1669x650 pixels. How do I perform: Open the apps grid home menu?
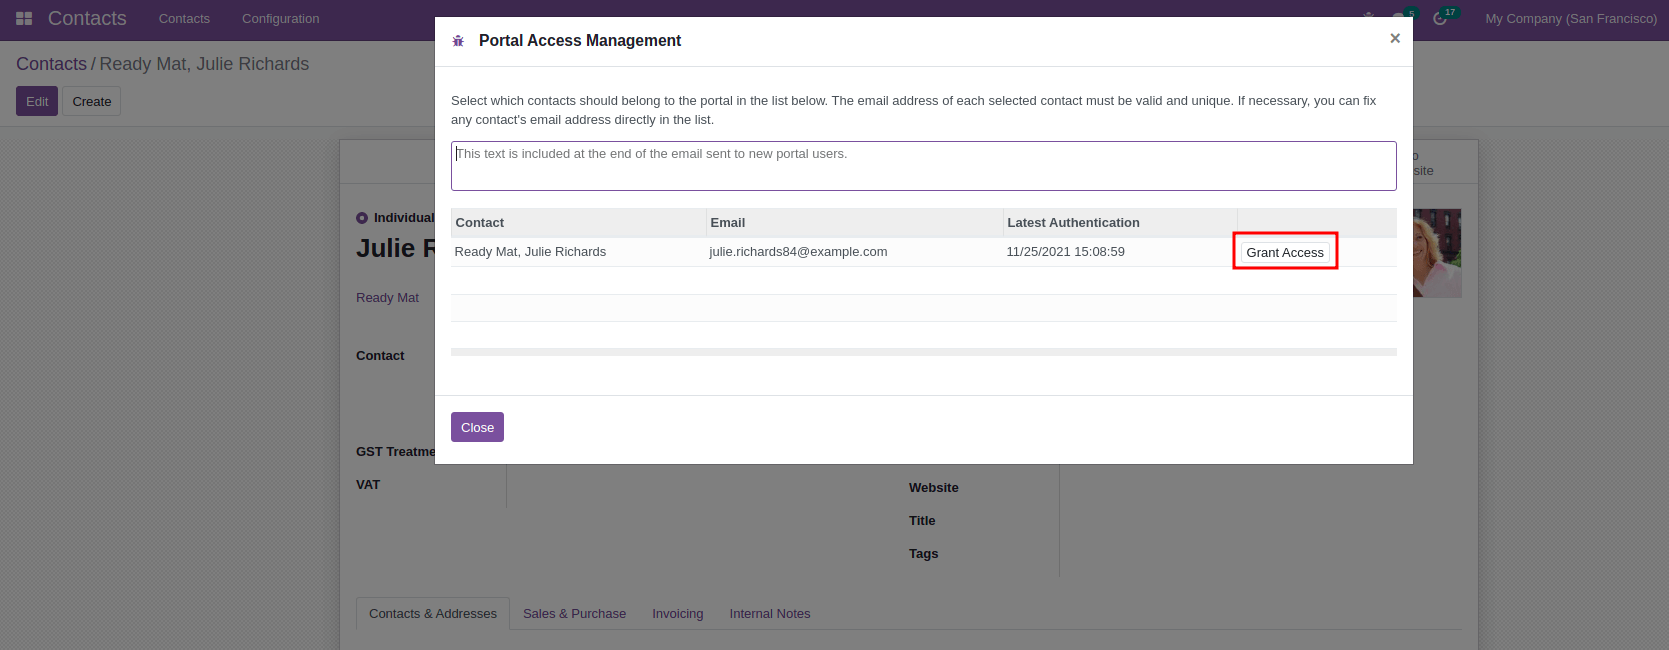pyautogui.click(x=24, y=19)
